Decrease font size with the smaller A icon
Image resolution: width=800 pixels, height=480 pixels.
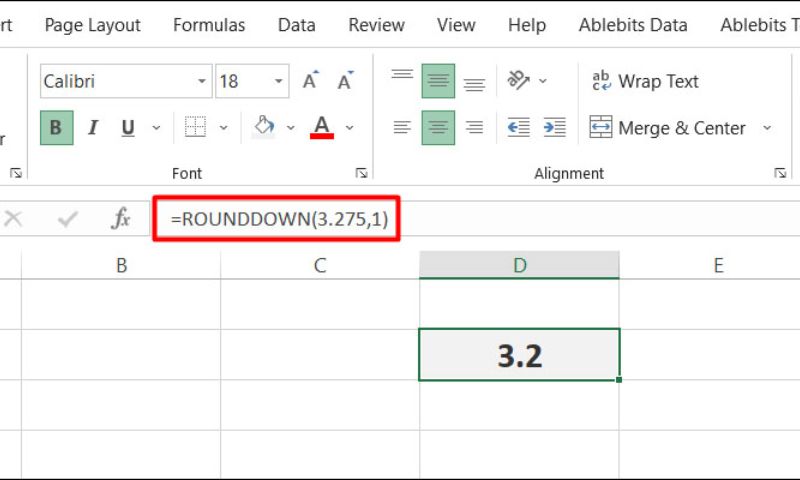tap(345, 81)
